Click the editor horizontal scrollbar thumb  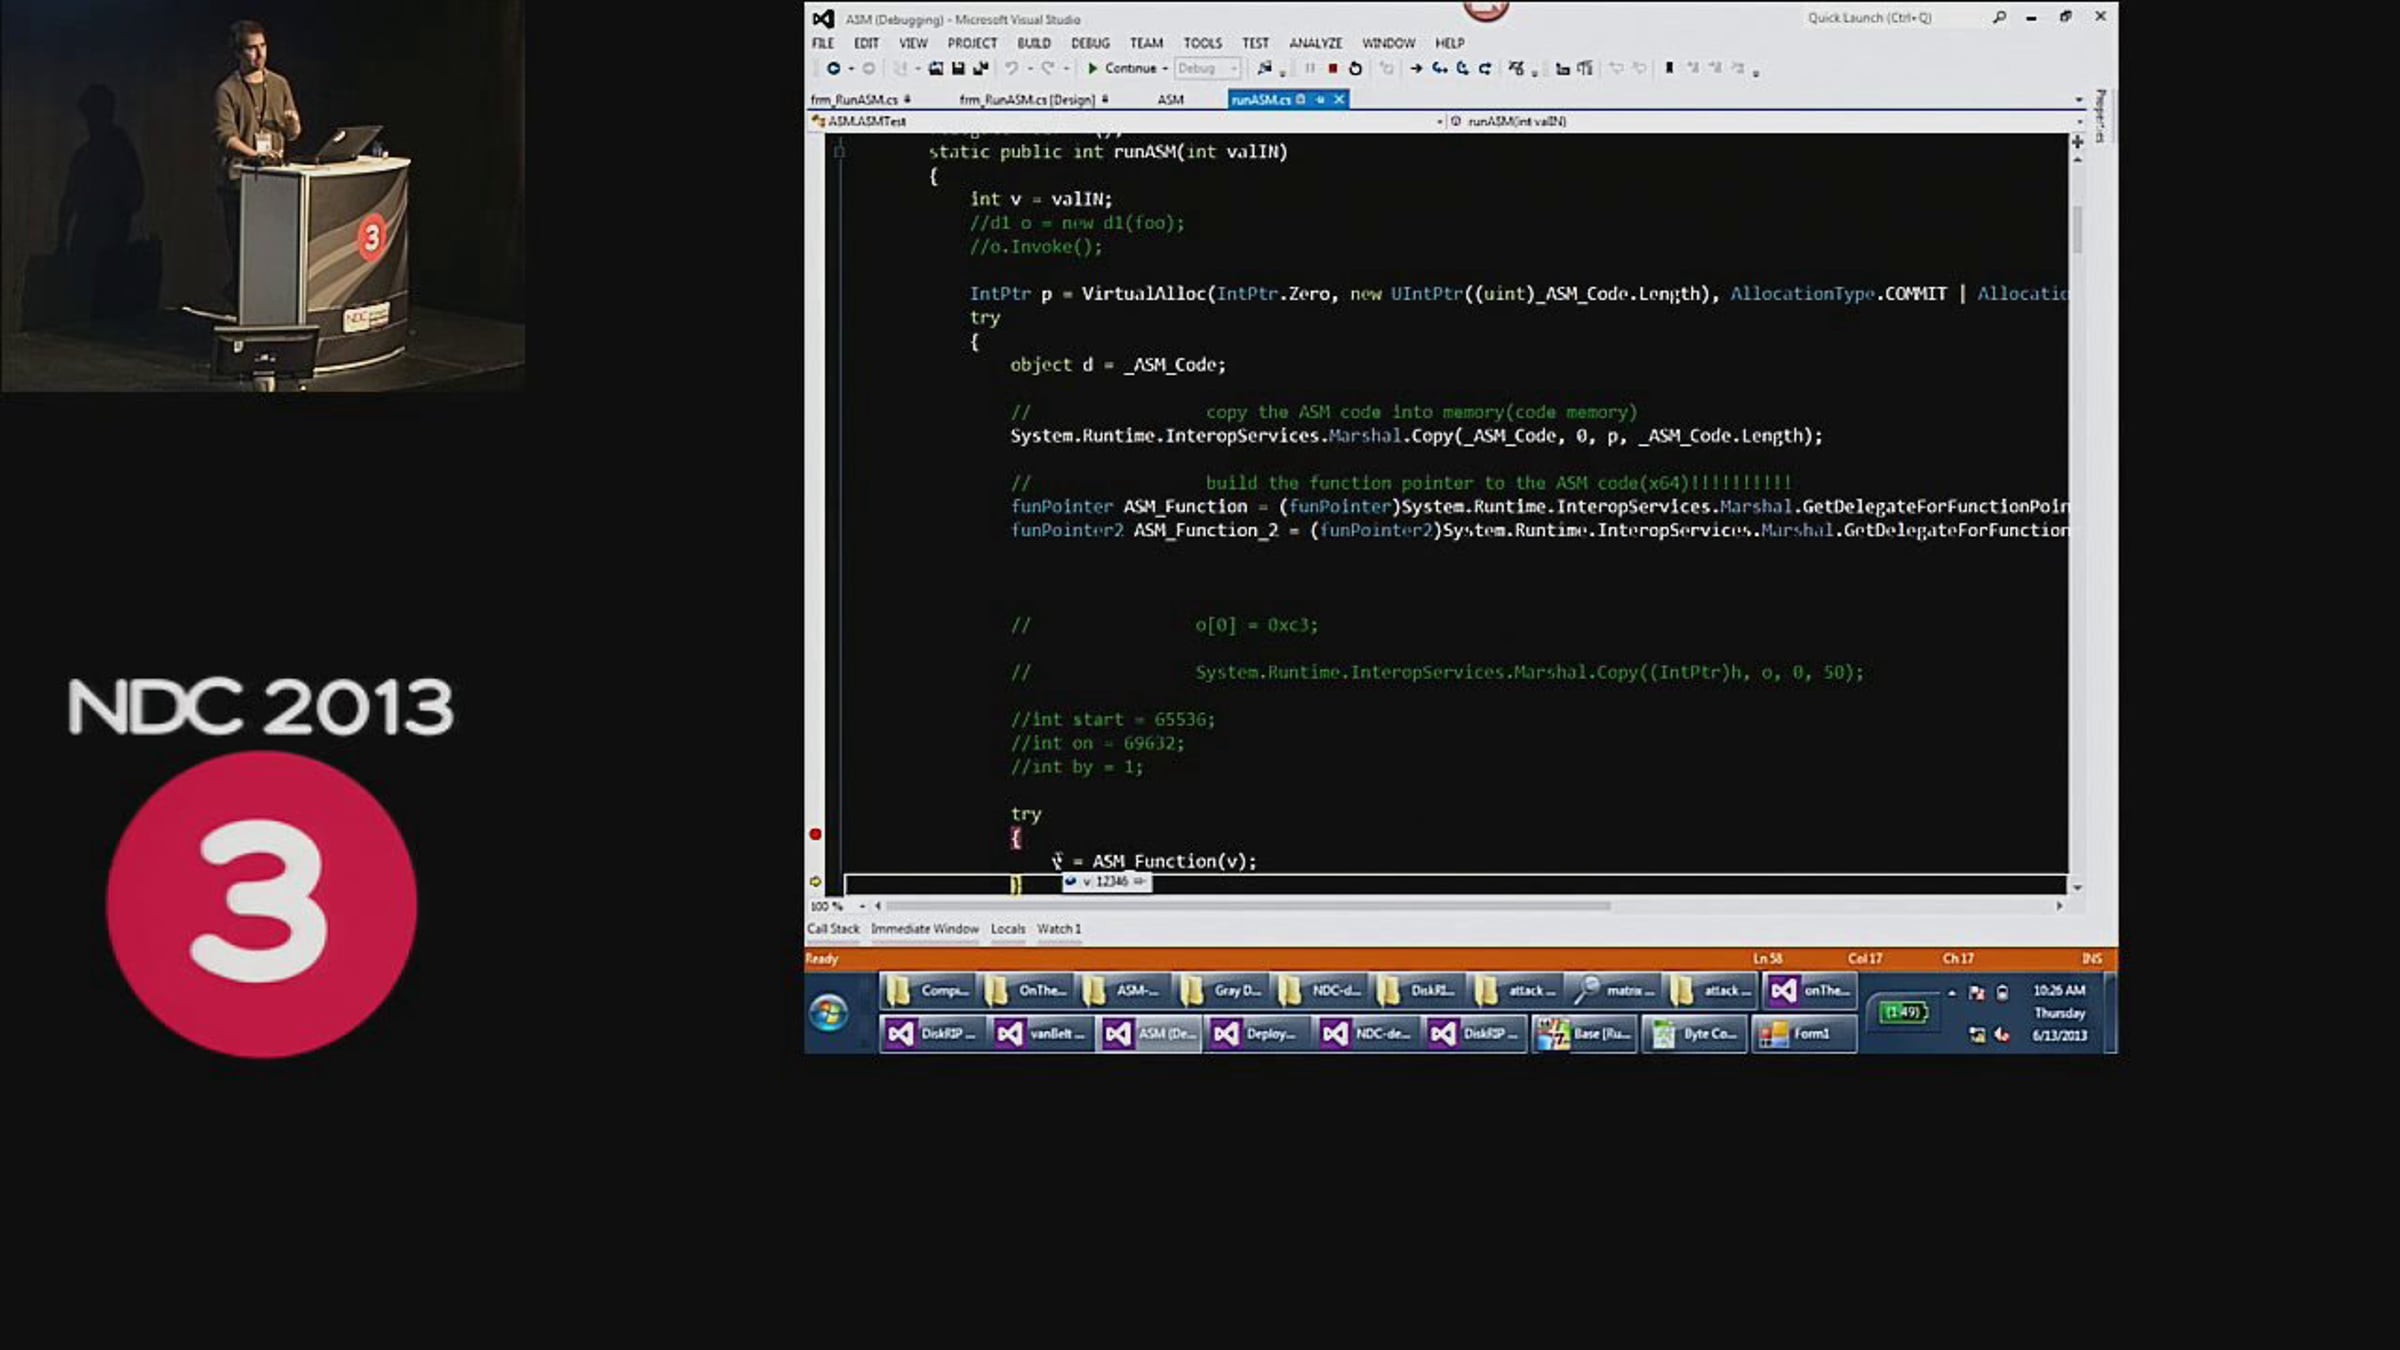1248,906
